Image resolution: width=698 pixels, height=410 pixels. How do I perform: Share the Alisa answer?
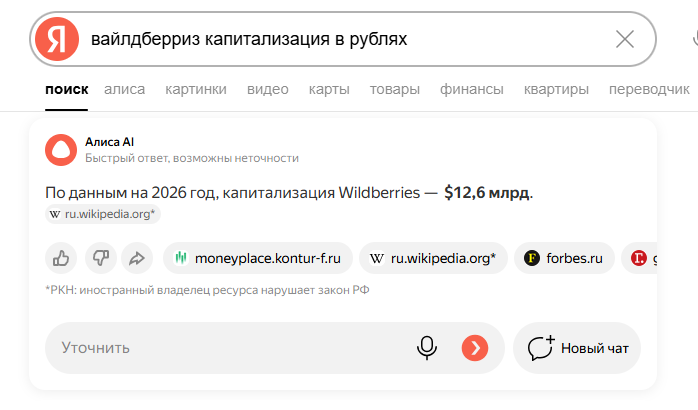135,258
